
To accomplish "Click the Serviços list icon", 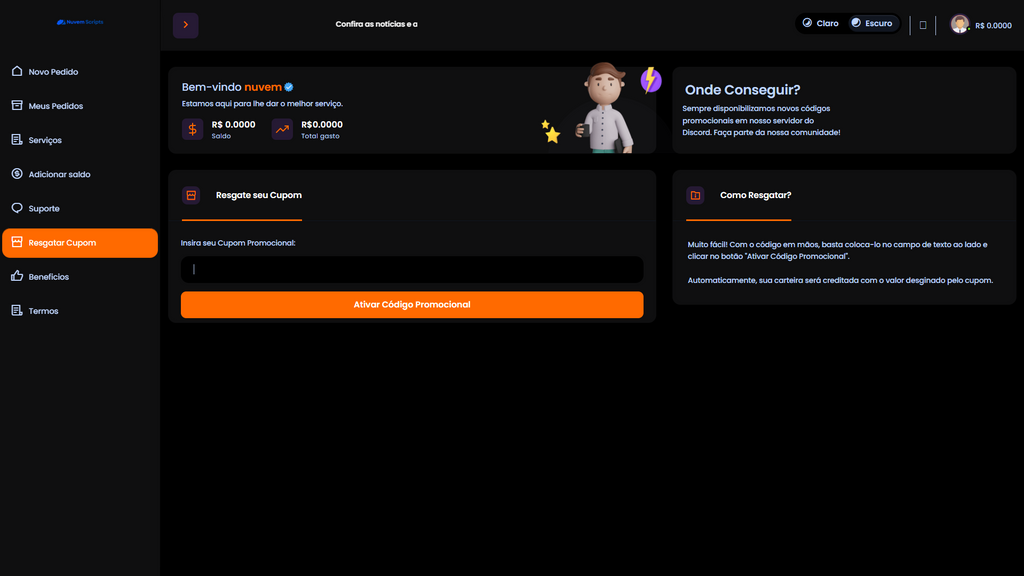I will tap(17, 140).
